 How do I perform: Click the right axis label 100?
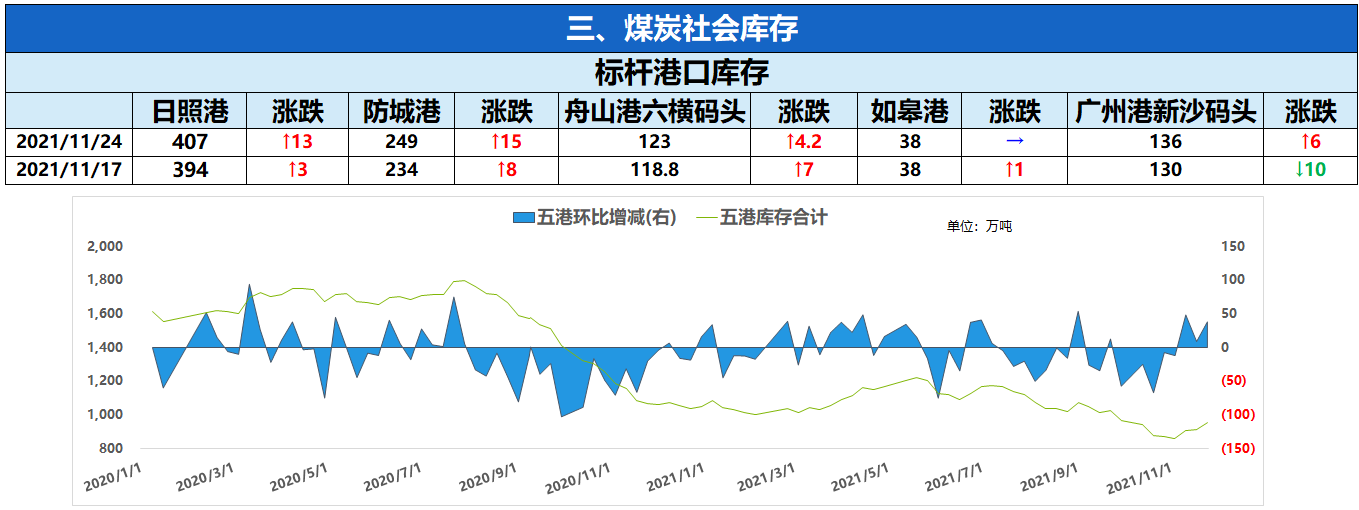1233,280
